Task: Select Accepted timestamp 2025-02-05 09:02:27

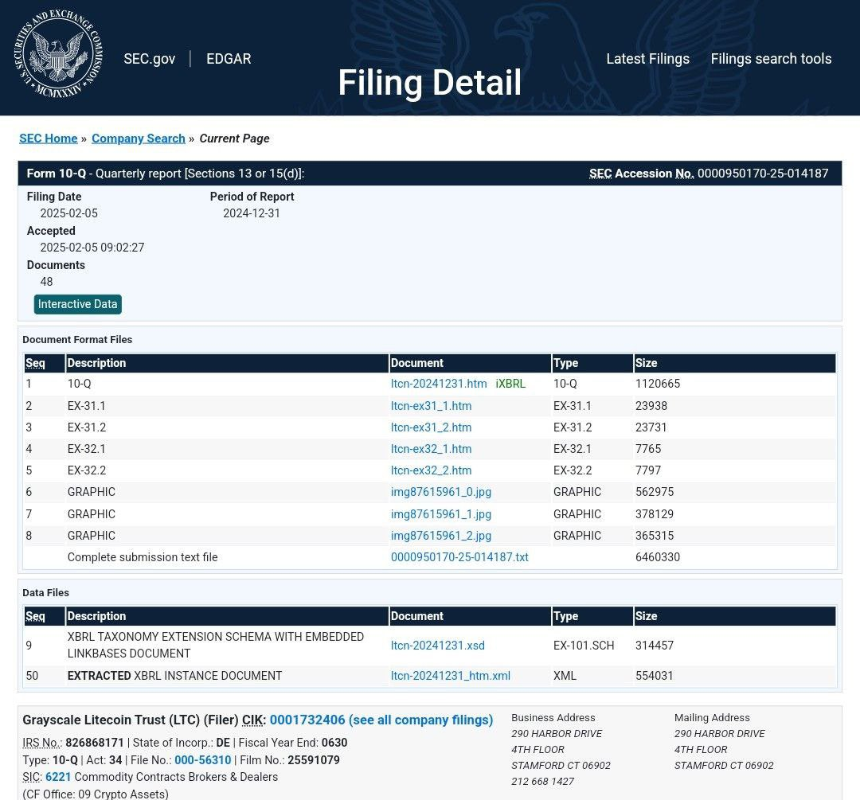Action: [x=92, y=247]
